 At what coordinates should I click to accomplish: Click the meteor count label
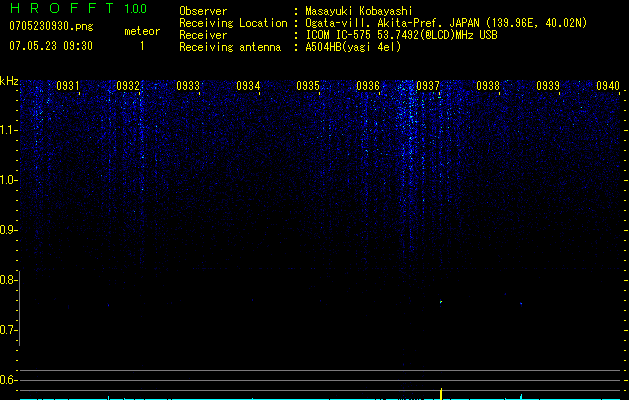click(x=142, y=31)
